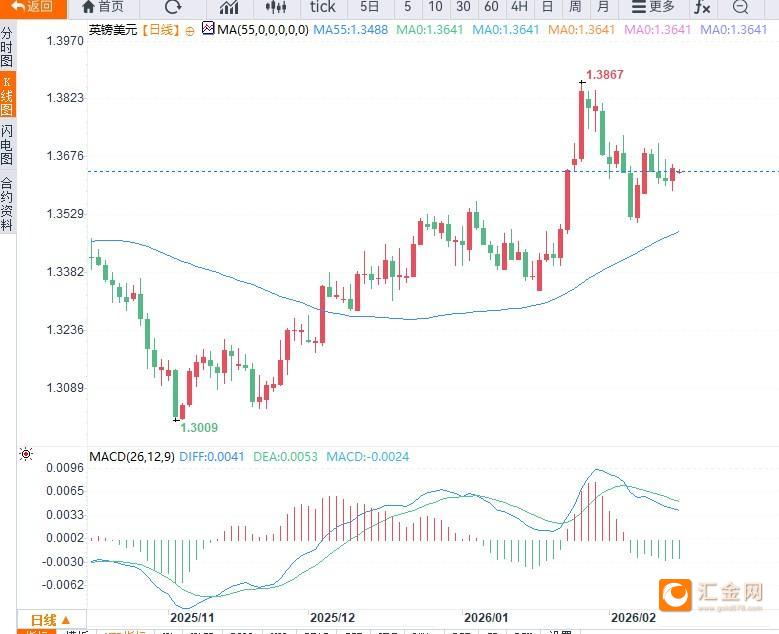779x634 pixels.
Task: Open the line chart type icon
Action: point(229,7)
